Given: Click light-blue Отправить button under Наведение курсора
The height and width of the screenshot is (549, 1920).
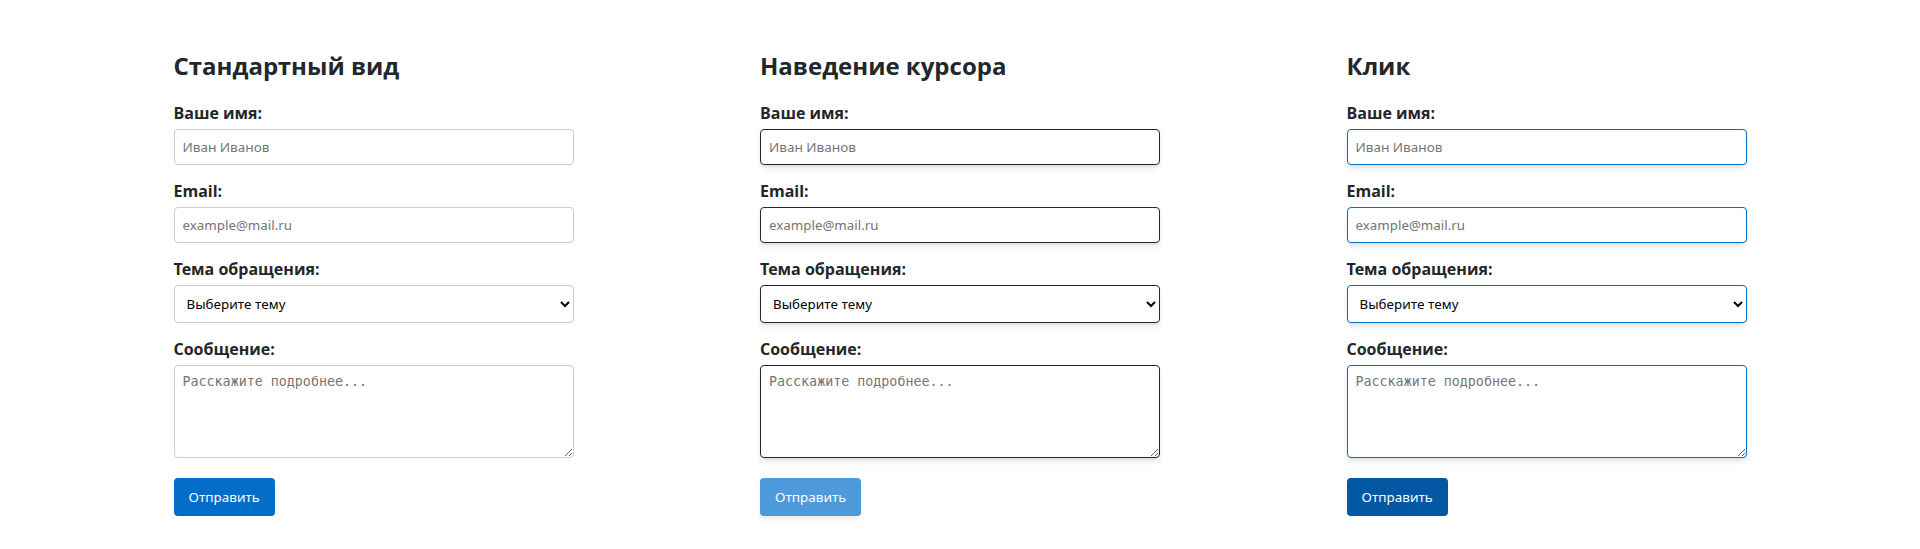Looking at the screenshot, I should (810, 497).
